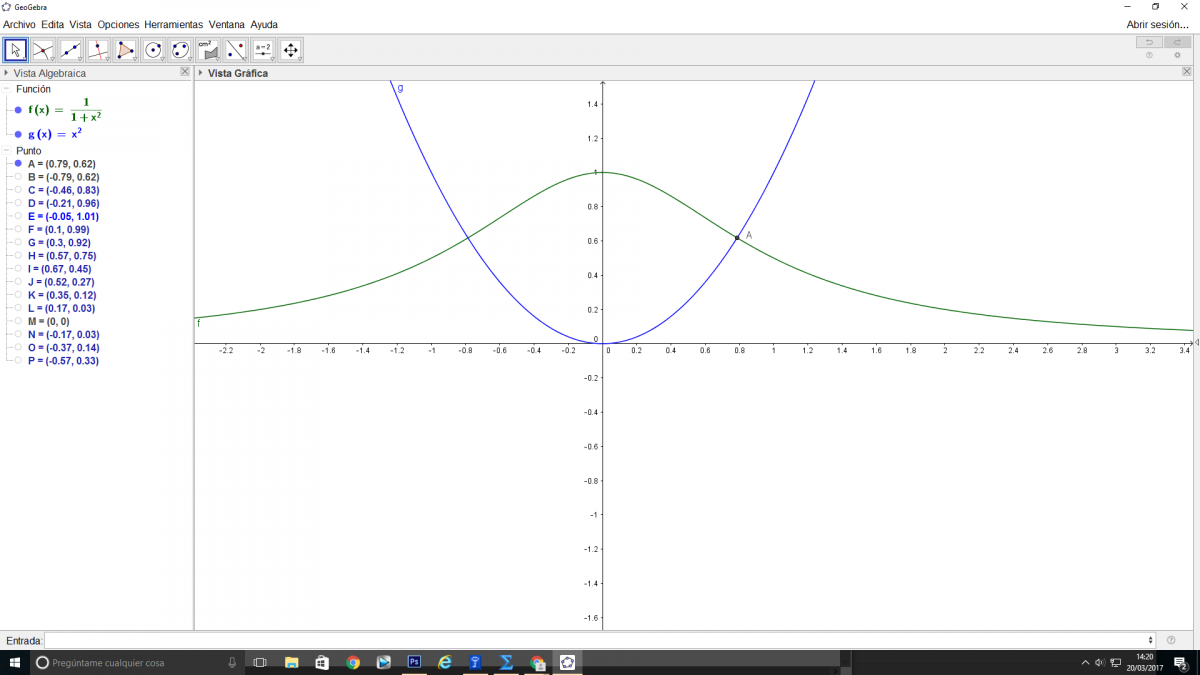Collapse the Punto group in algebra view
1200x675 pixels.
tap(8, 151)
